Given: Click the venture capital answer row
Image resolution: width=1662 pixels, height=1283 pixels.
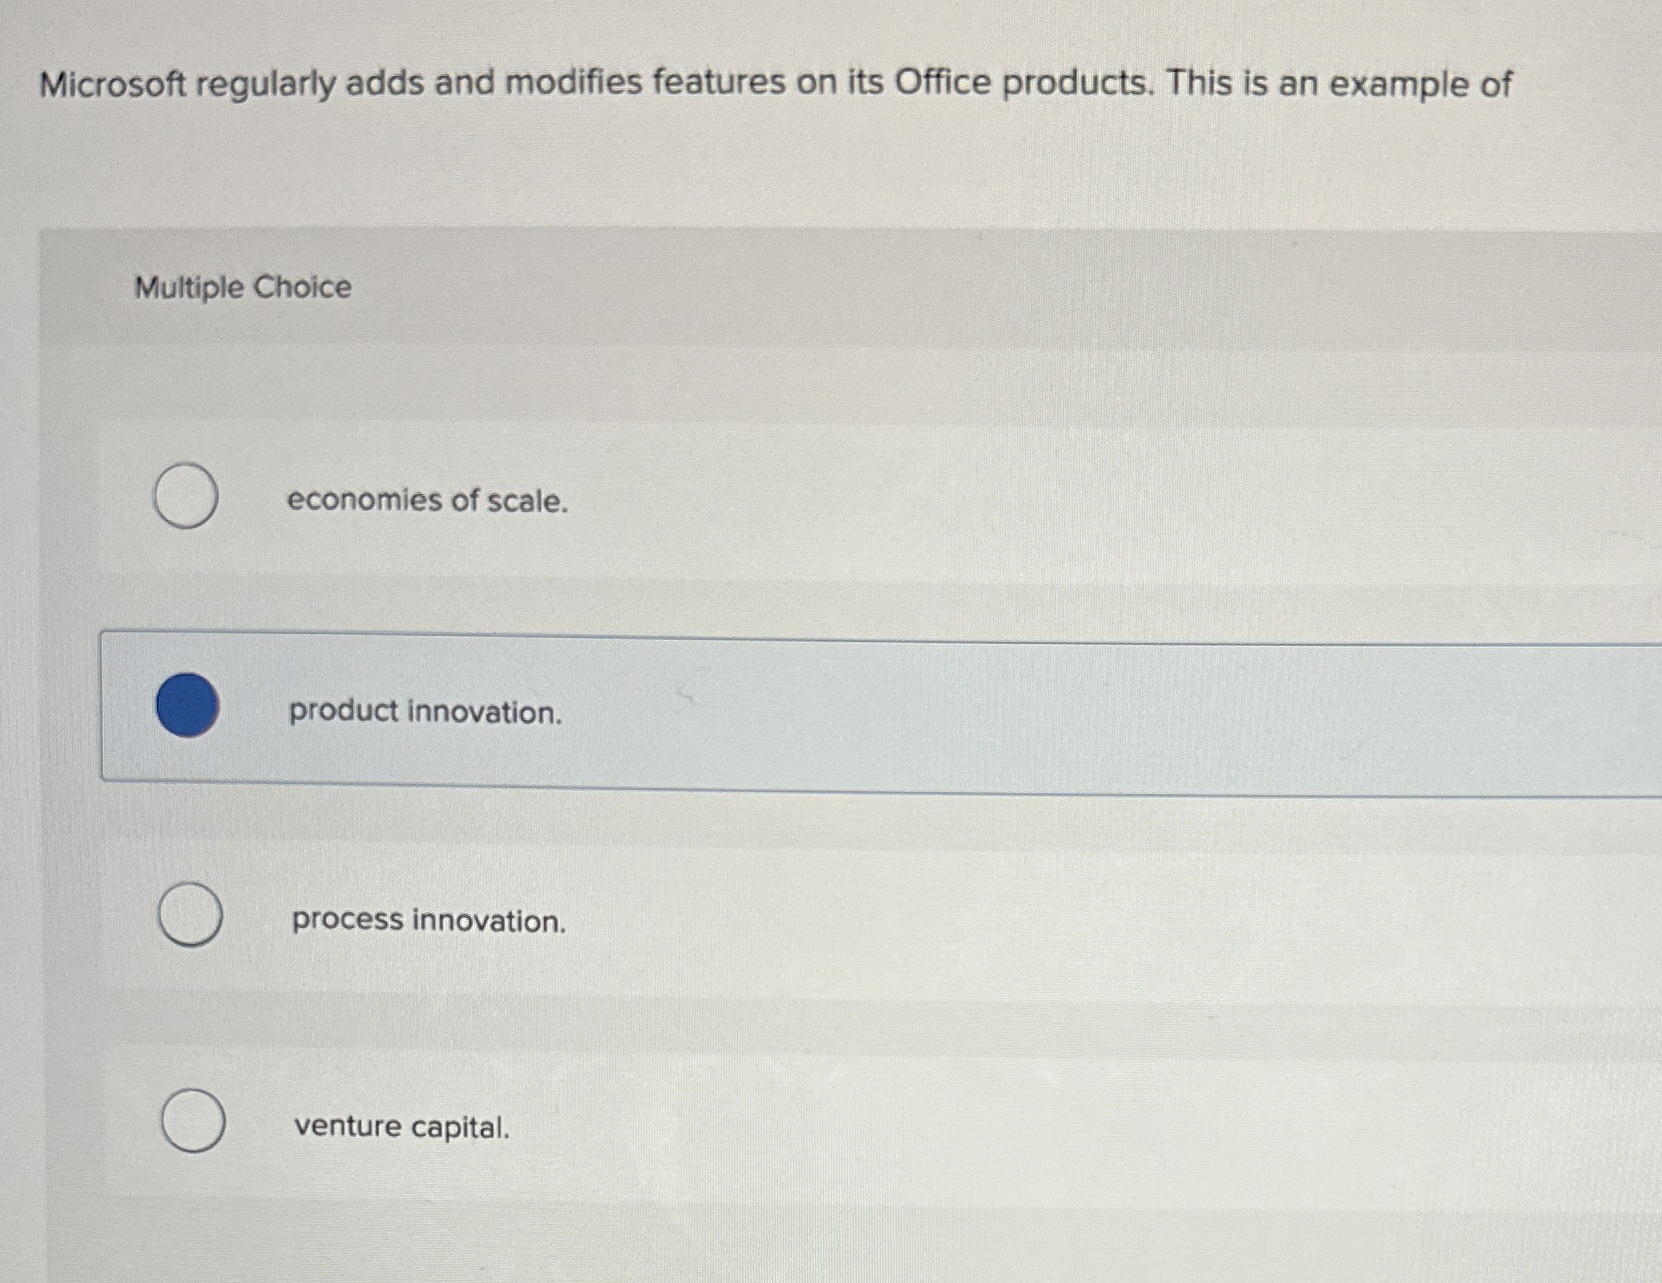Looking at the screenshot, I should point(800,1125).
